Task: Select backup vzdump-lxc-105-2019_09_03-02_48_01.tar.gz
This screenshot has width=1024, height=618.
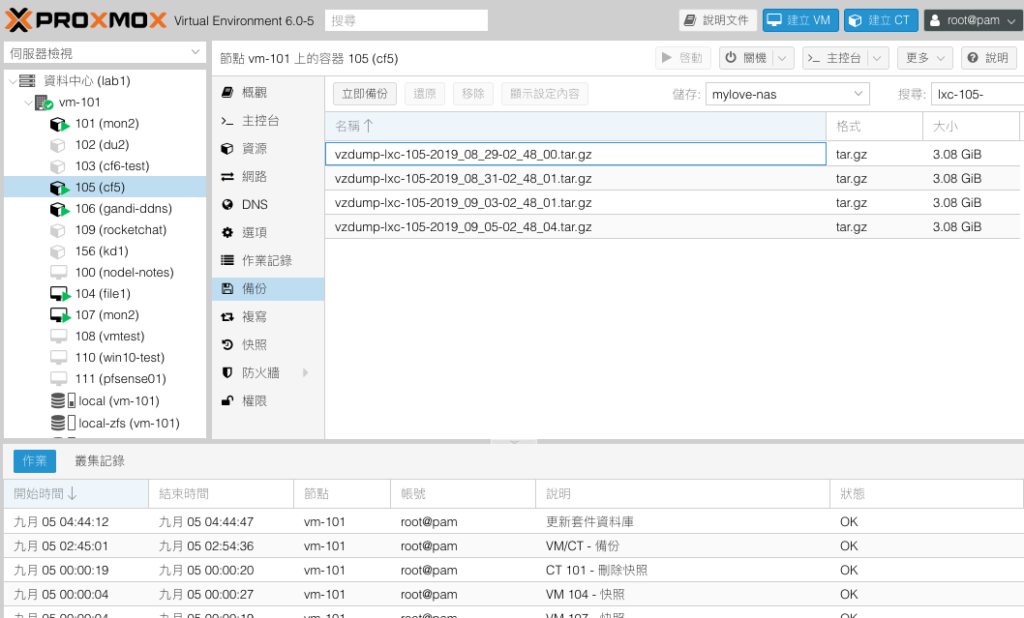Action: (674, 203)
